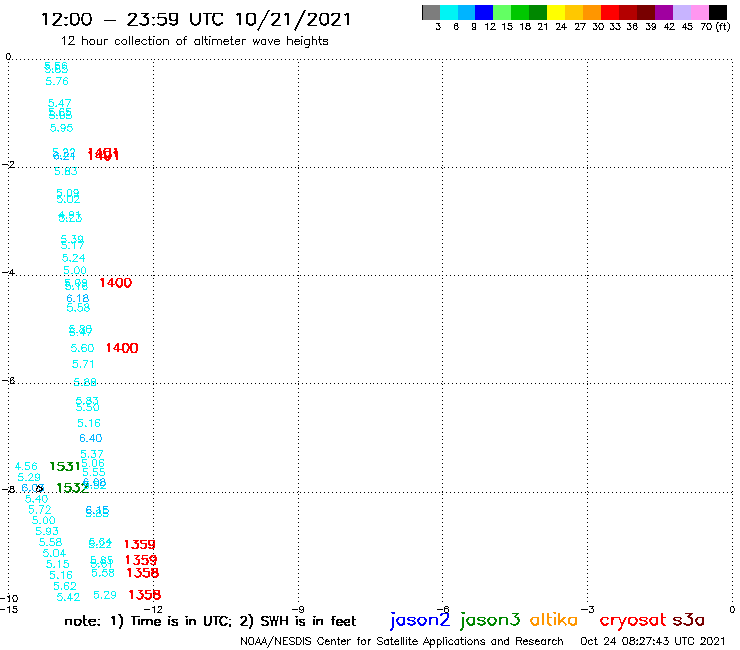This screenshot has width=740, height=650.
Task: Click the x-axis label -15
Action: coord(9,609)
